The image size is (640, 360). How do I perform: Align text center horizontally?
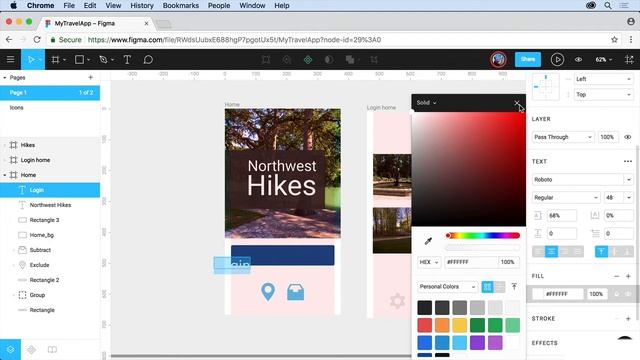(551, 251)
